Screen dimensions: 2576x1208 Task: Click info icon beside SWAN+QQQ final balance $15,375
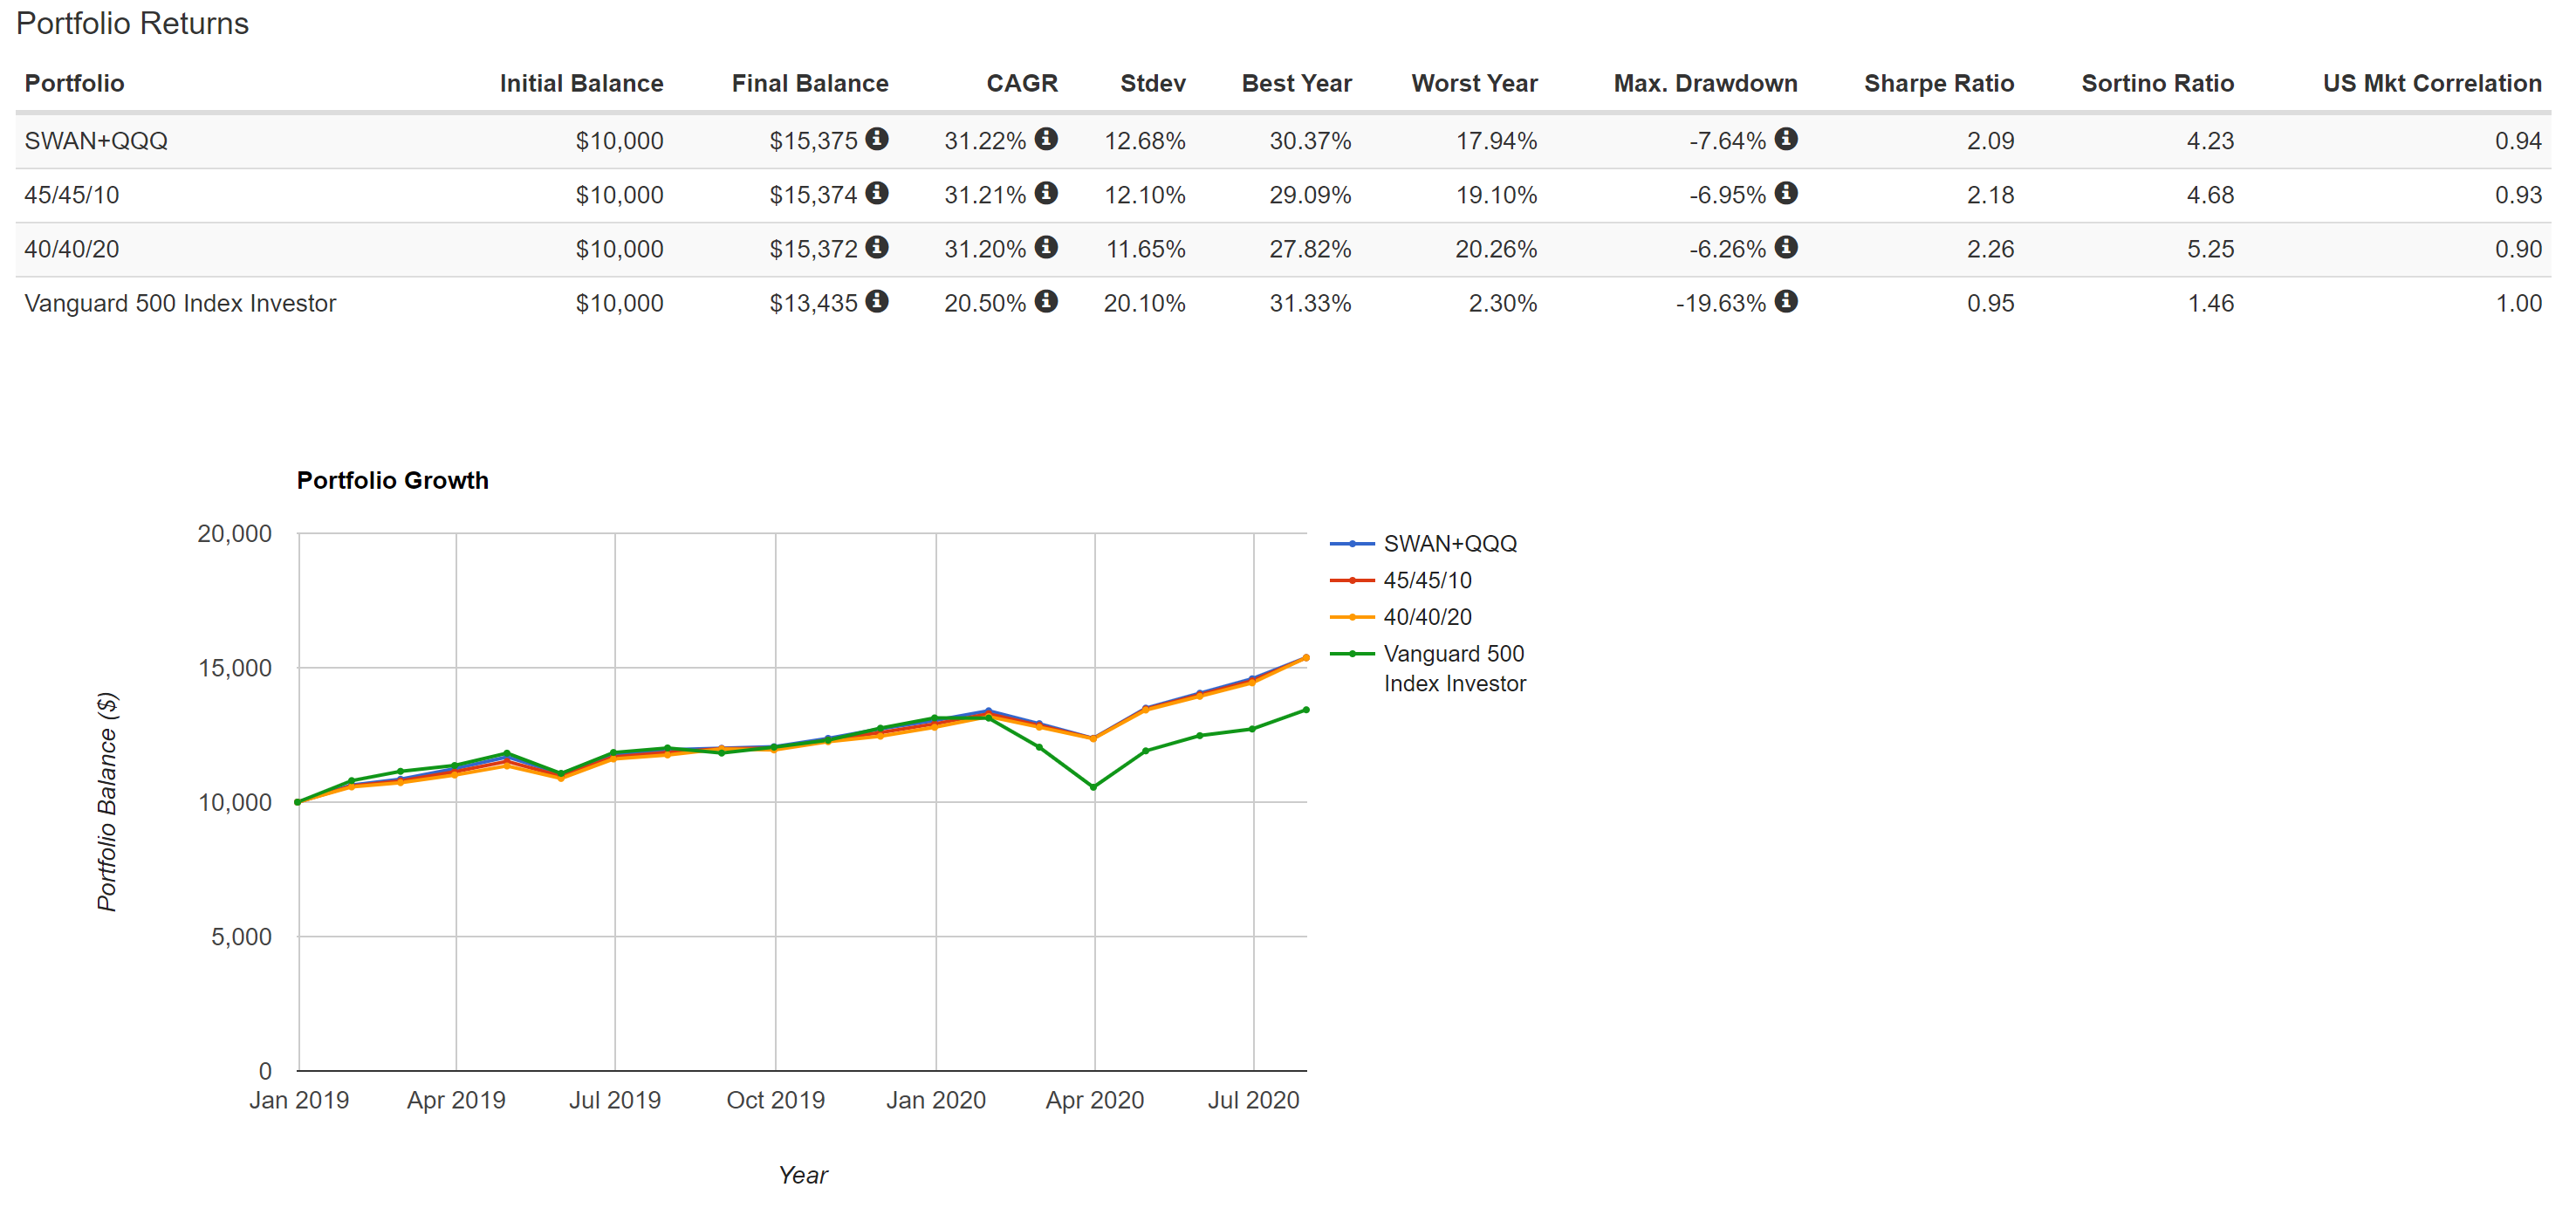pos(877,139)
